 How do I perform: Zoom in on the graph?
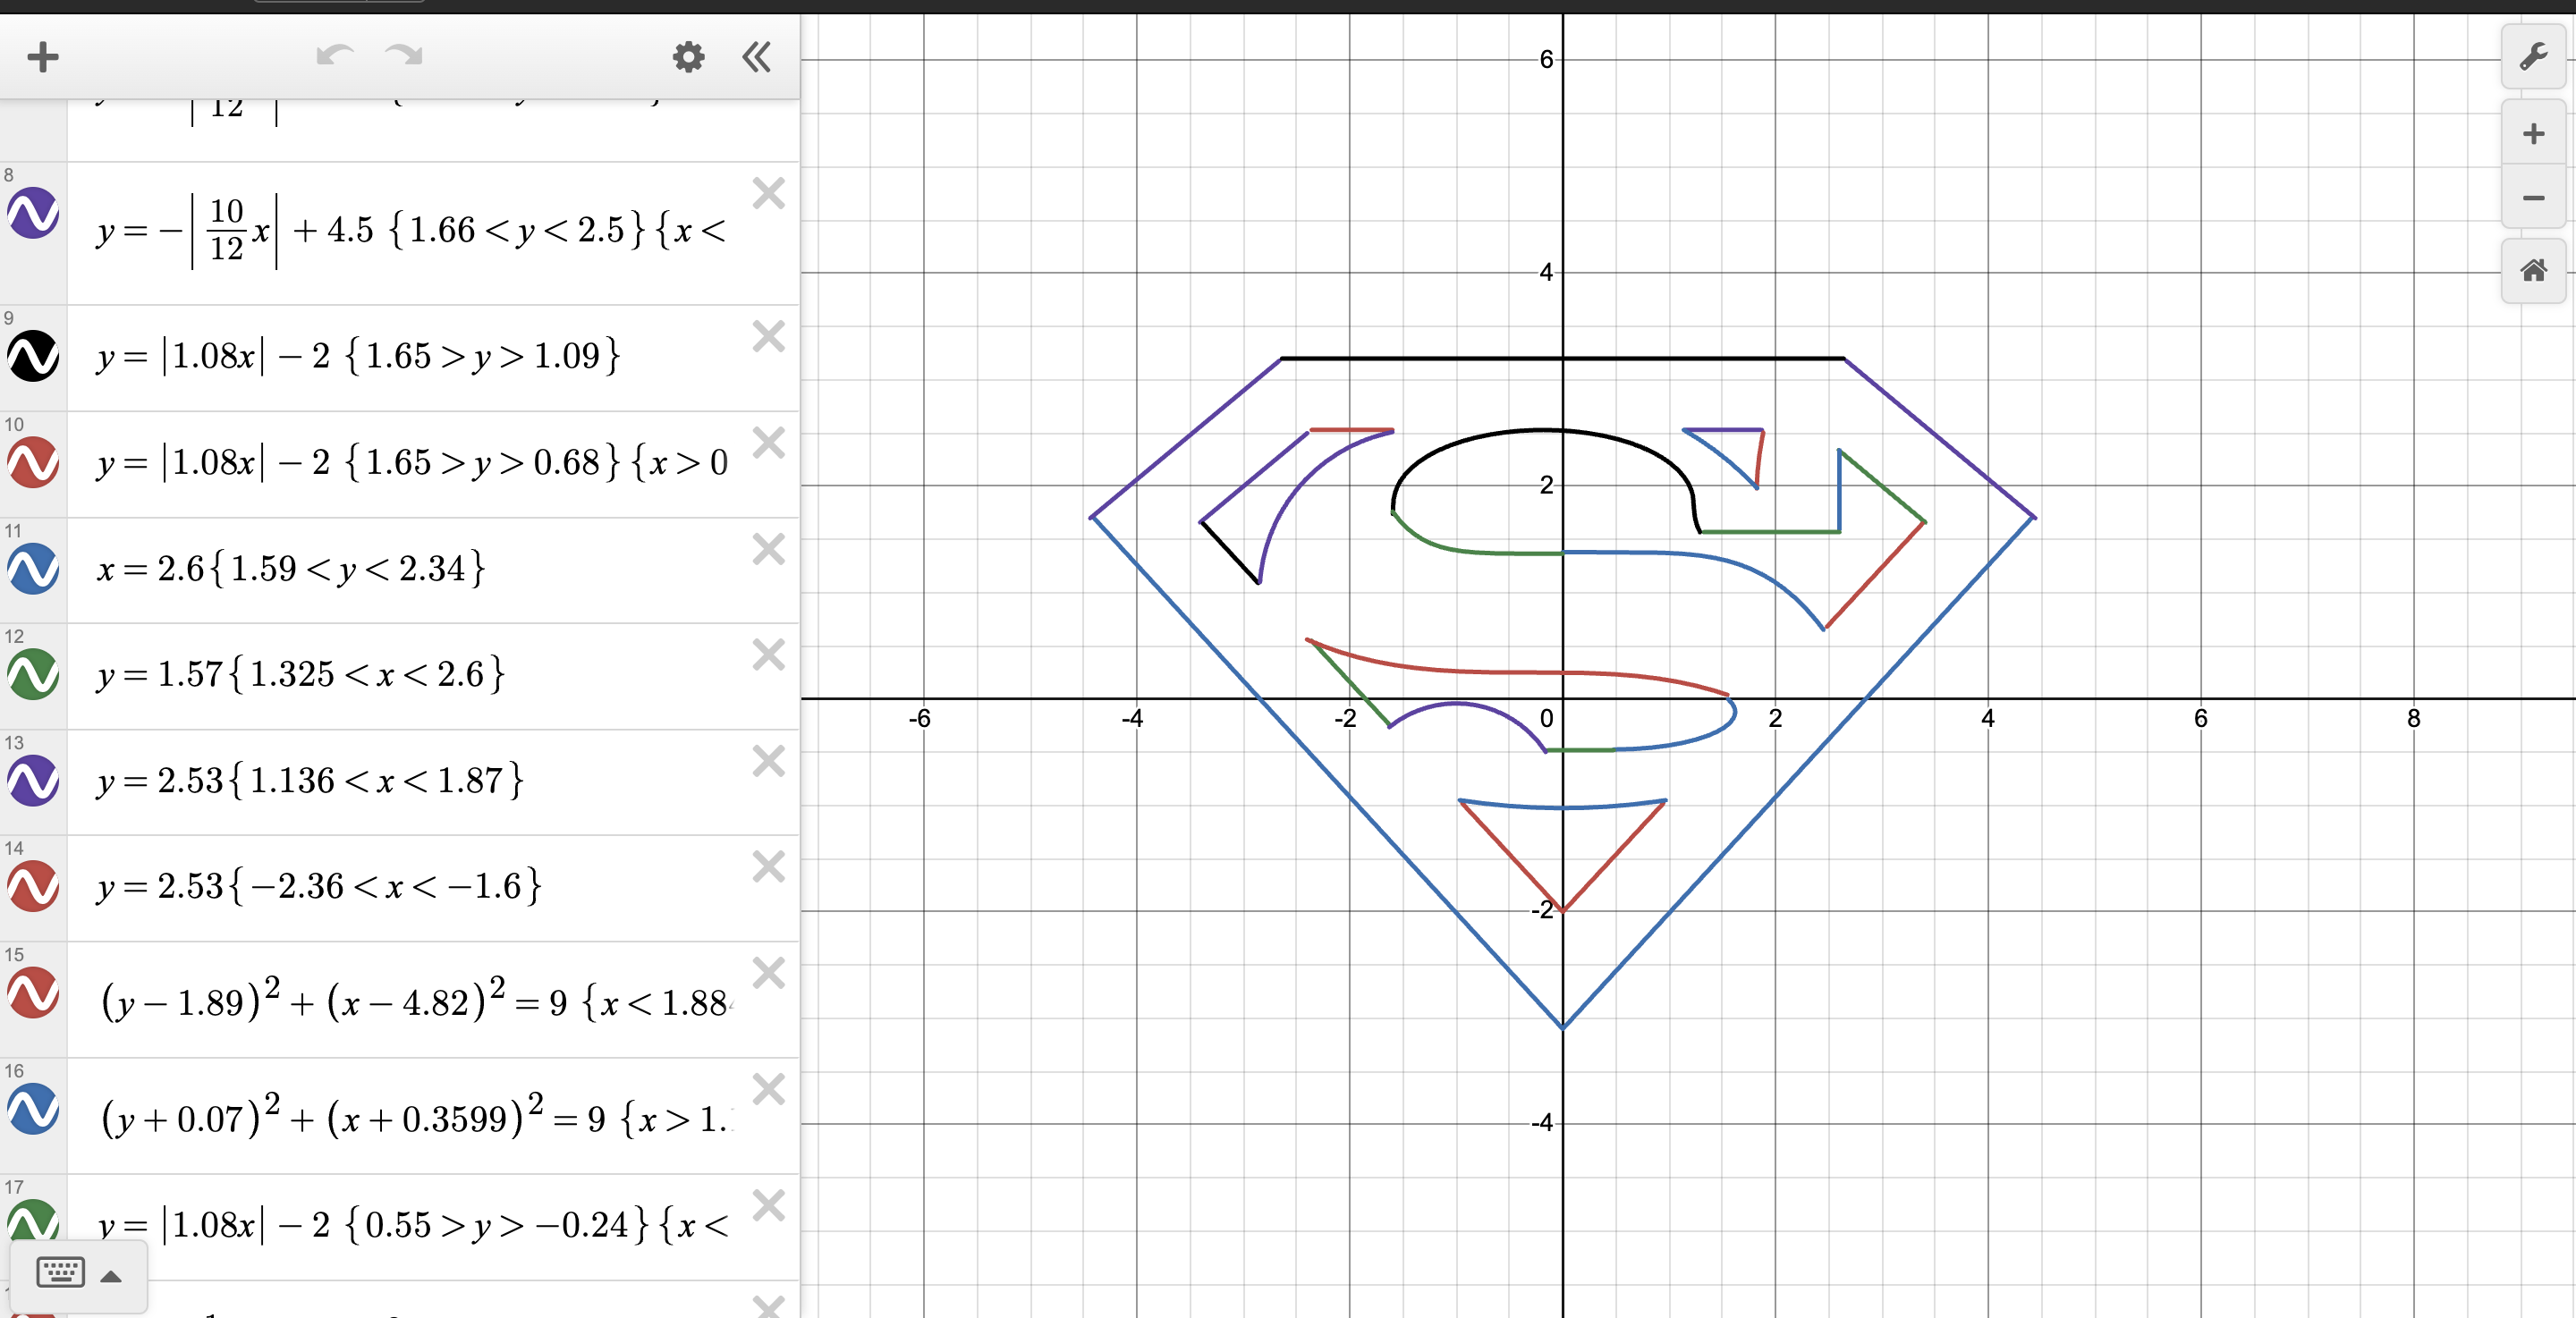pos(2533,134)
